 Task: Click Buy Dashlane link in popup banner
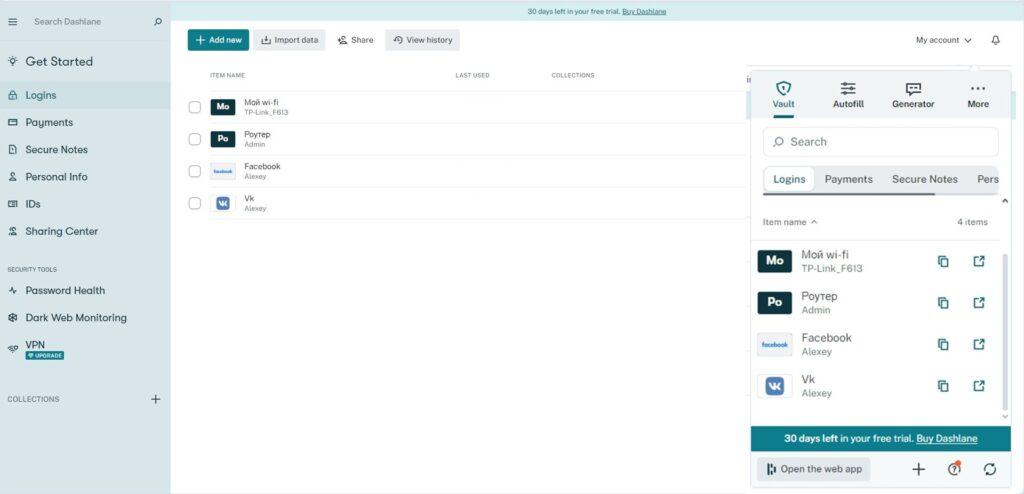(947, 438)
